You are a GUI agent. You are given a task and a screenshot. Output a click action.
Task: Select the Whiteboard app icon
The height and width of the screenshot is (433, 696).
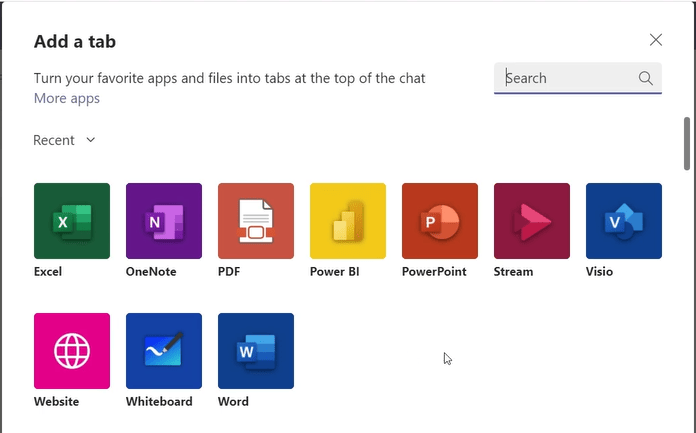[x=164, y=351]
